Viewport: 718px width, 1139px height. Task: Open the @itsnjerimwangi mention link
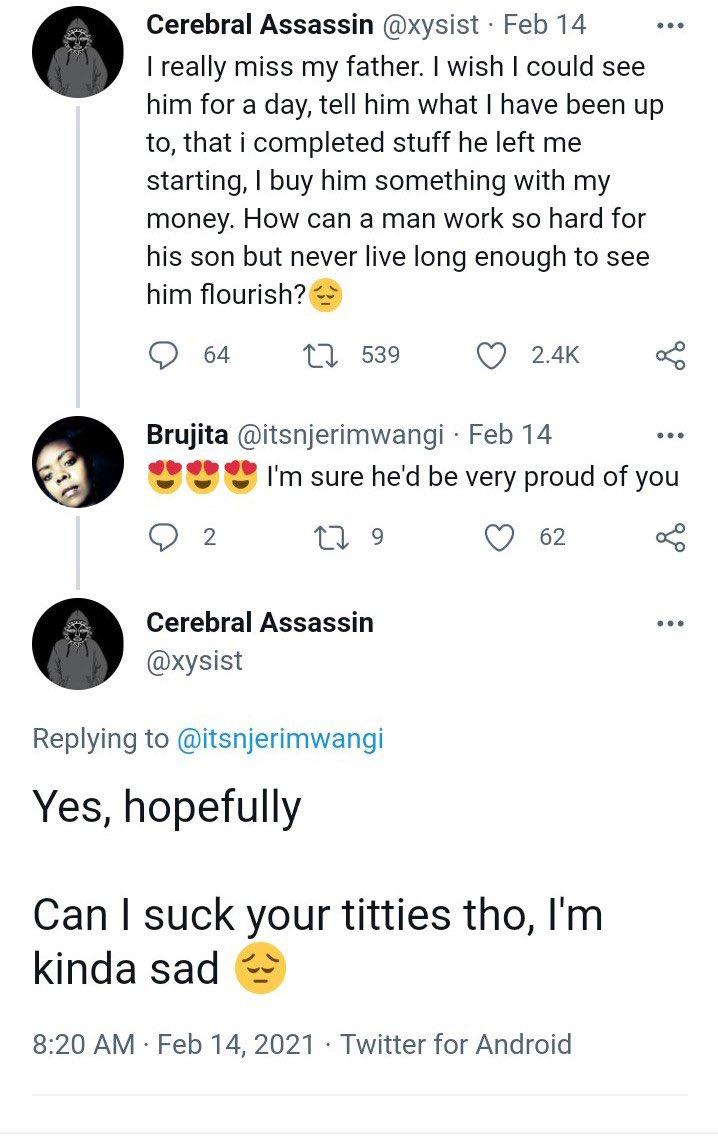pyautogui.click(x=280, y=739)
